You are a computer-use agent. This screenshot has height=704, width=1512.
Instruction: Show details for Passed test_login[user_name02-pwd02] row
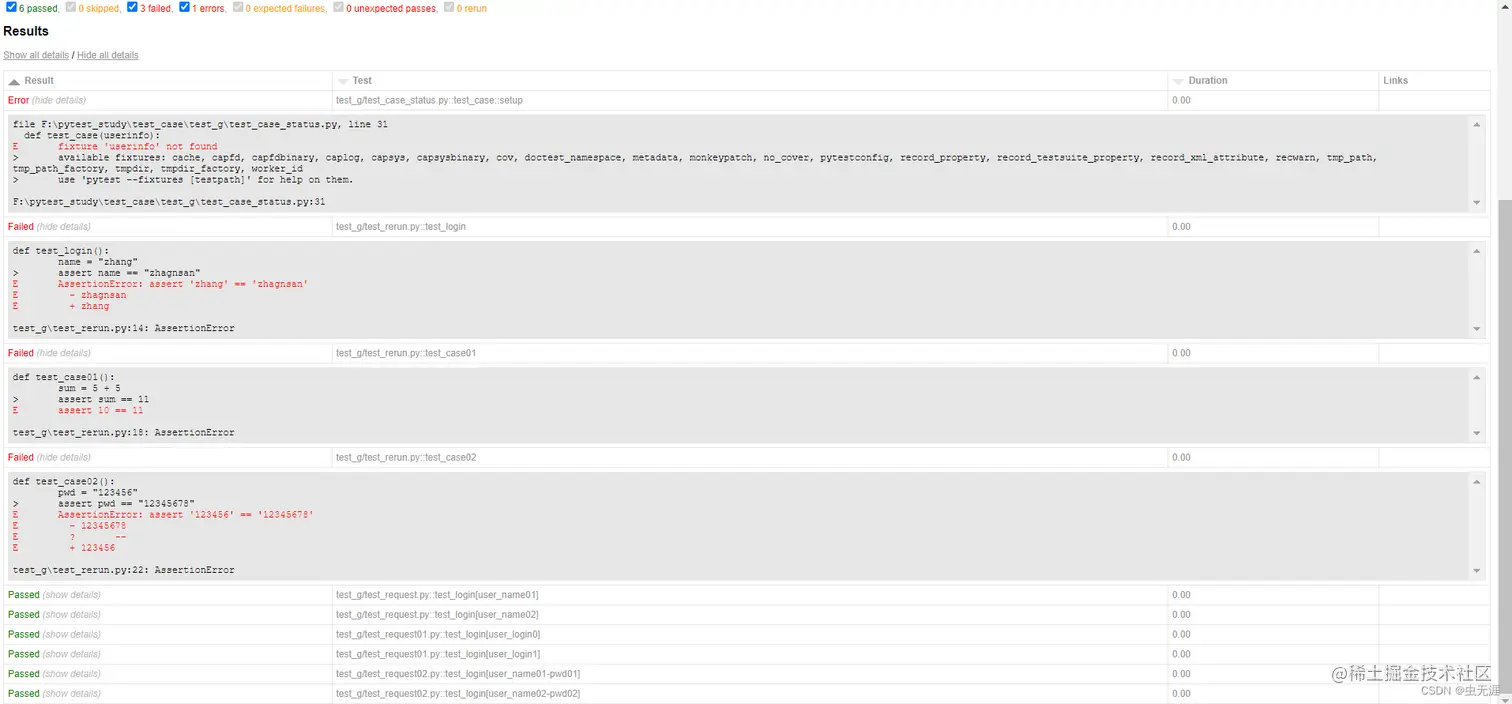[x=71, y=693]
